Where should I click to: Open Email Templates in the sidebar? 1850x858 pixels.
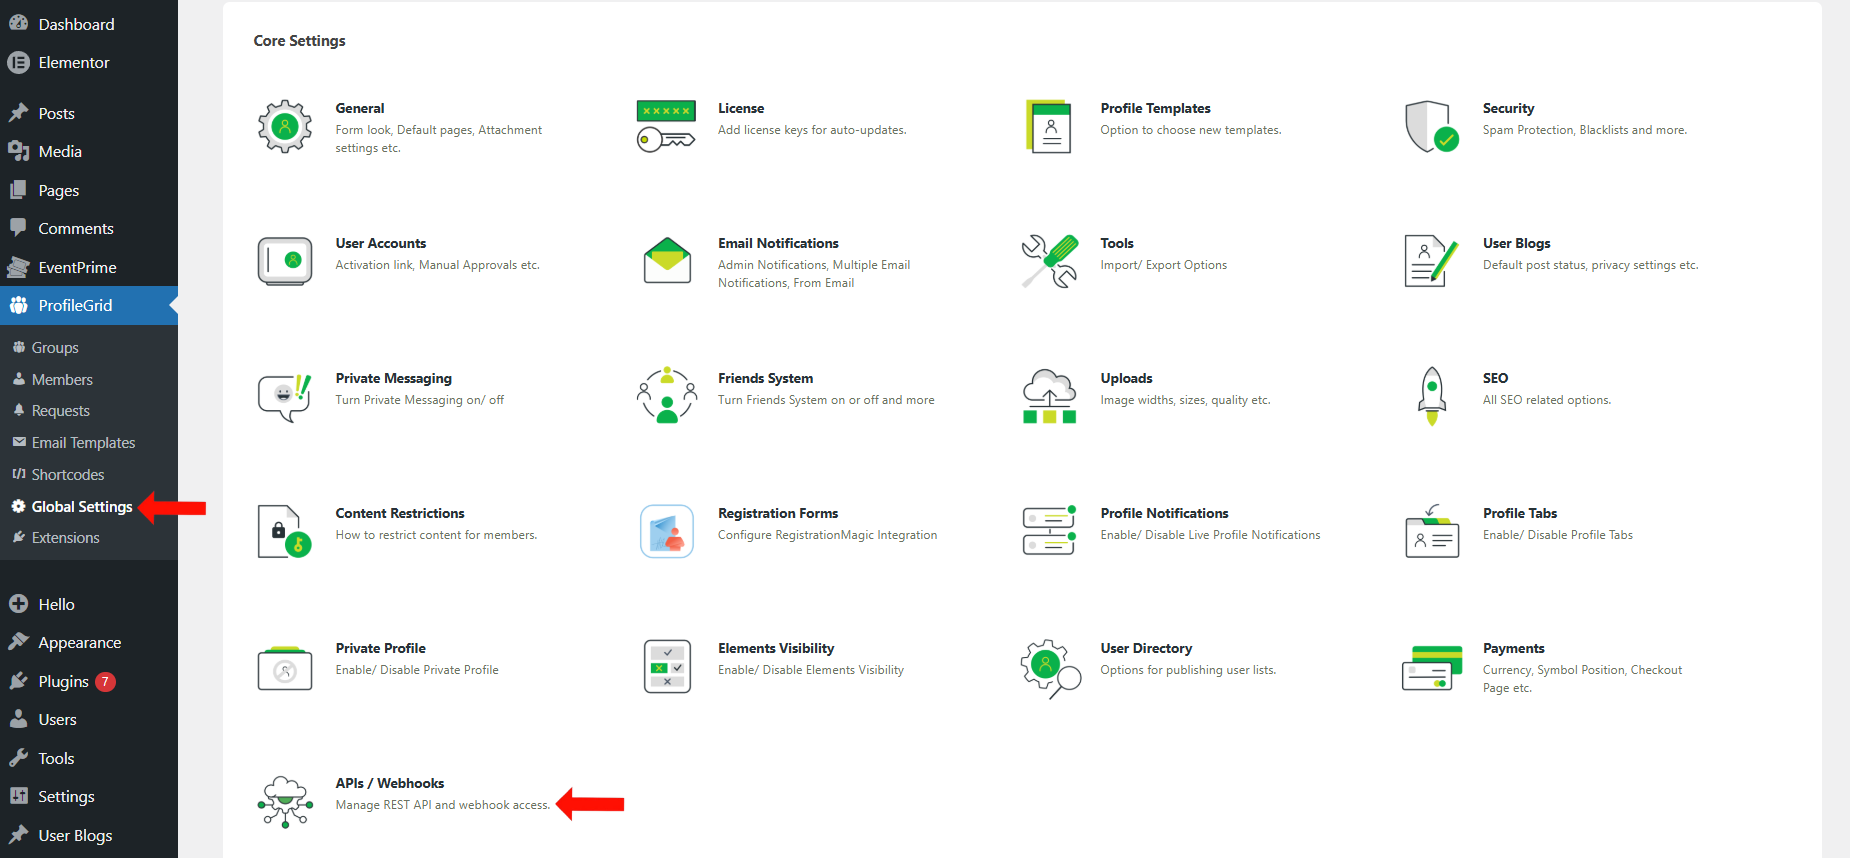point(83,443)
